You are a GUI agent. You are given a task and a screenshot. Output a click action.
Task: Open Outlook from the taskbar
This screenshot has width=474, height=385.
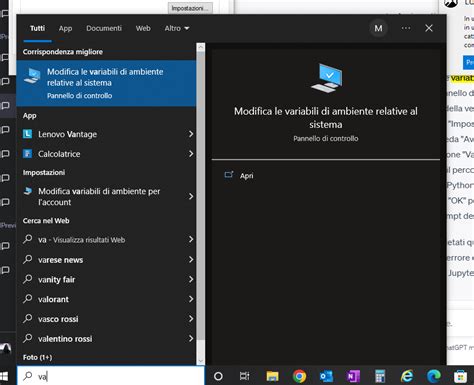[x=326, y=376]
